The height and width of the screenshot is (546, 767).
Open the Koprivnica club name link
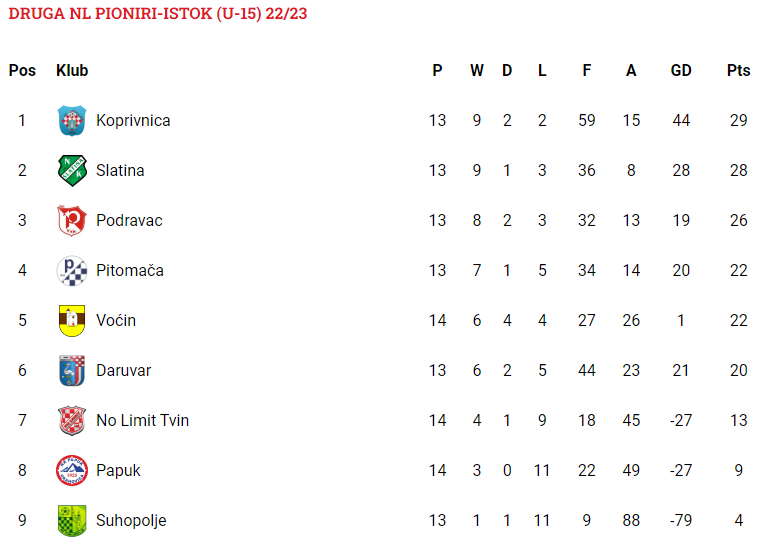133,120
